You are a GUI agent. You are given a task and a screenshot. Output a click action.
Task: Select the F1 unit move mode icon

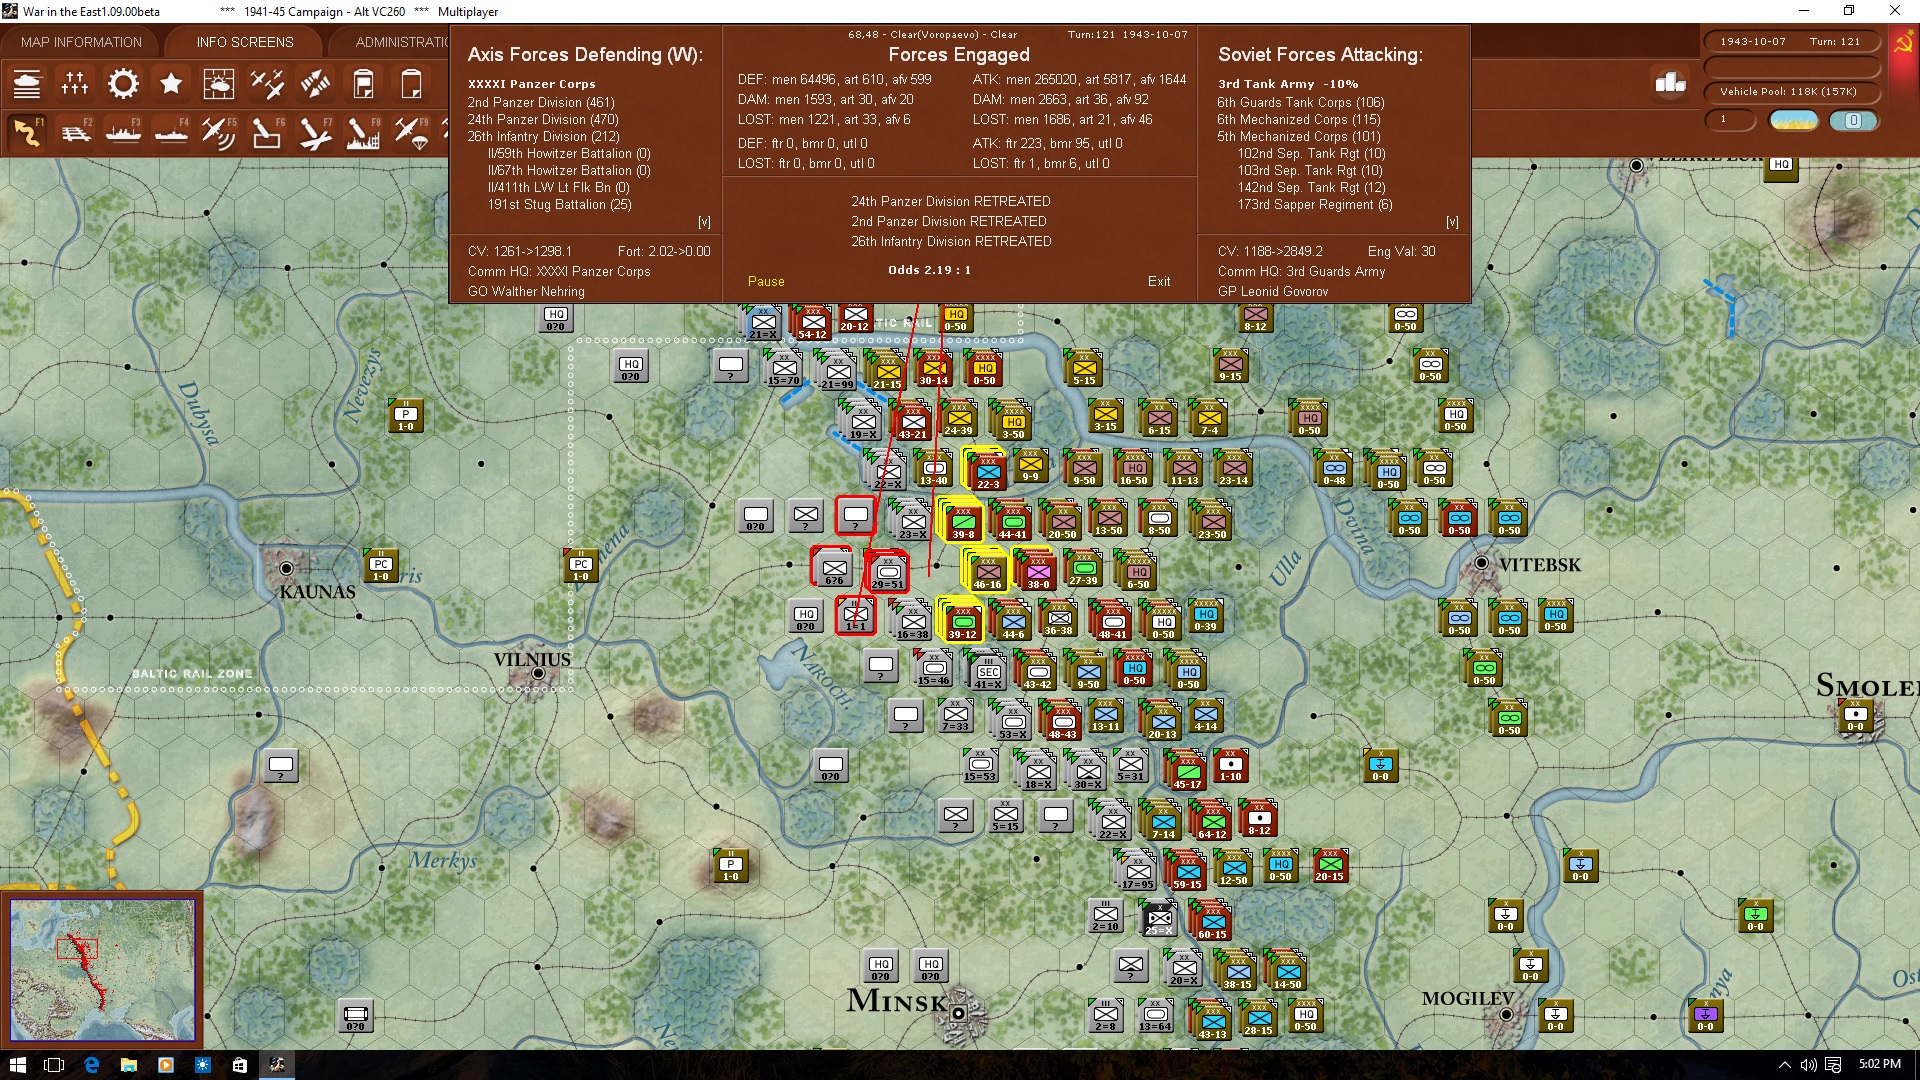pyautogui.click(x=27, y=132)
